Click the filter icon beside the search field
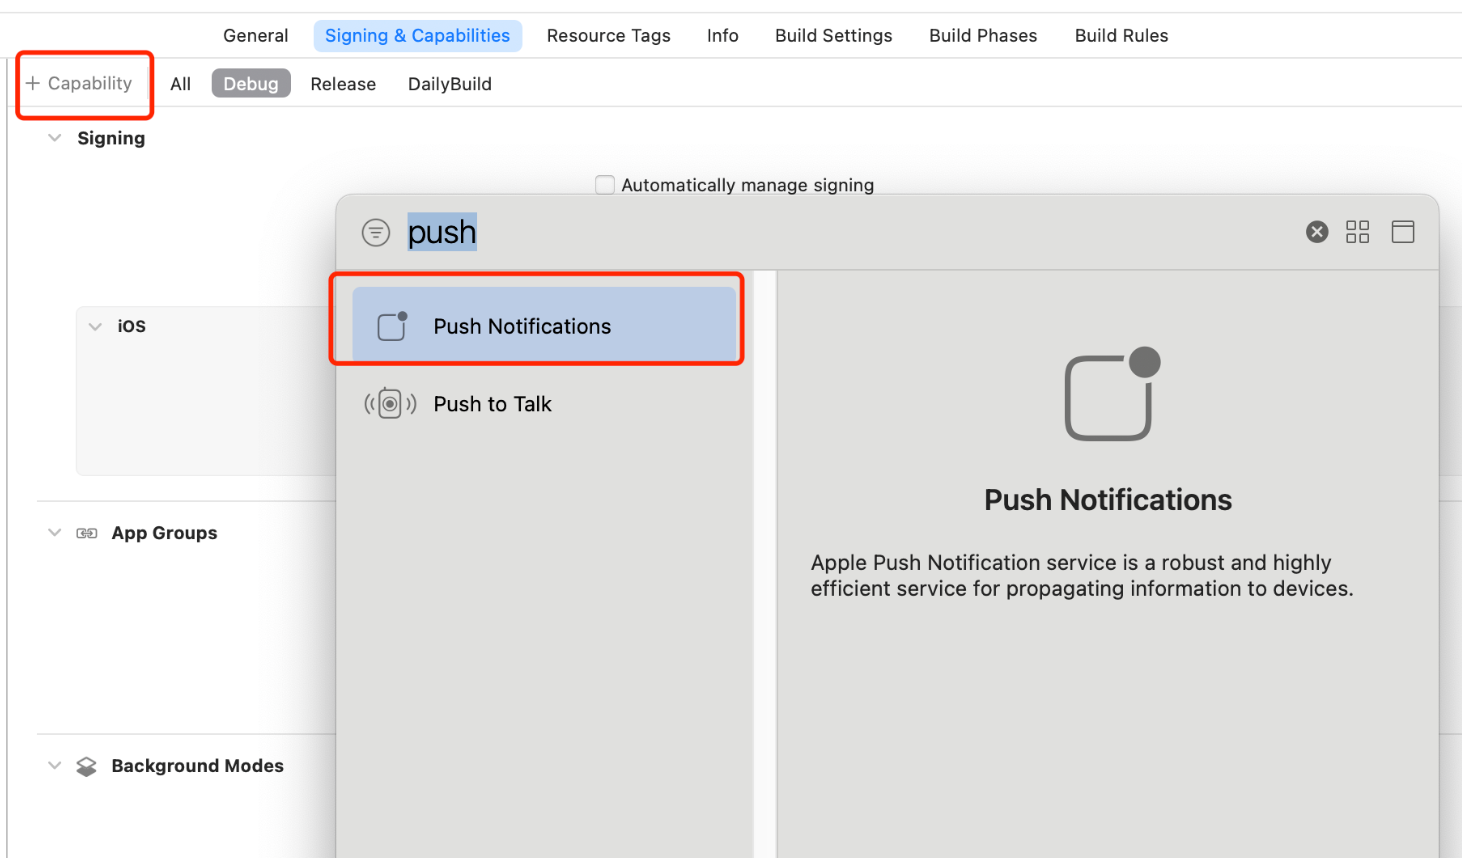This screenshot has width=1462, height=858. 375,233
